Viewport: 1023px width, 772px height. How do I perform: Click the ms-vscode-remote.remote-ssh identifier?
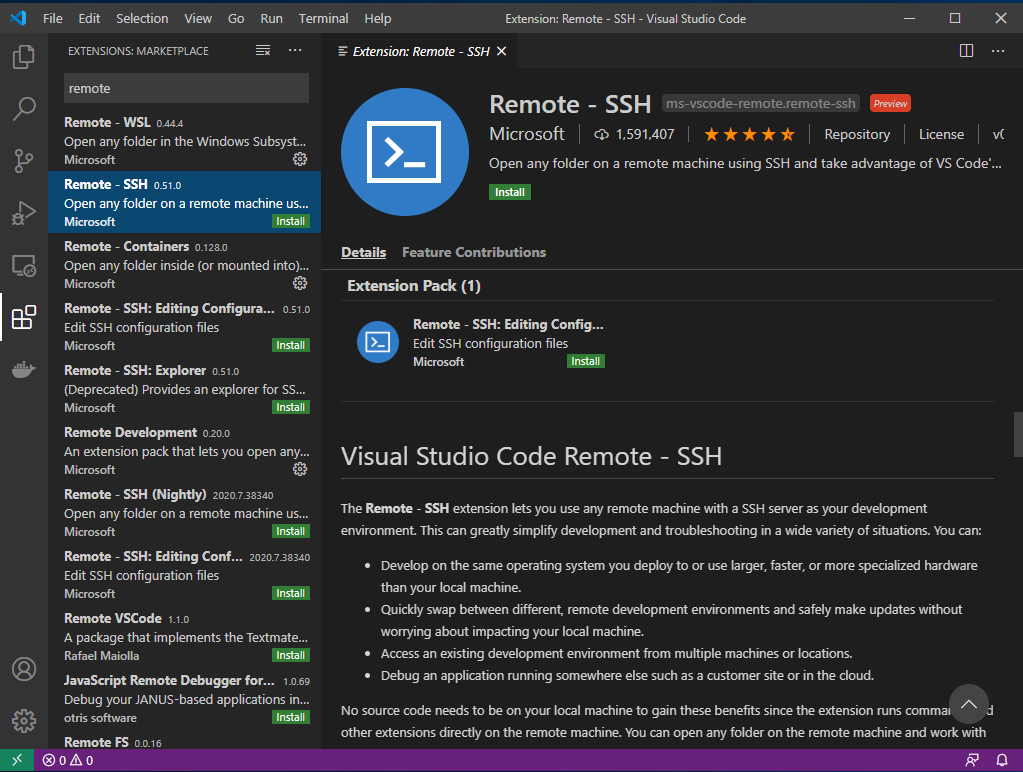click(760, 104)
